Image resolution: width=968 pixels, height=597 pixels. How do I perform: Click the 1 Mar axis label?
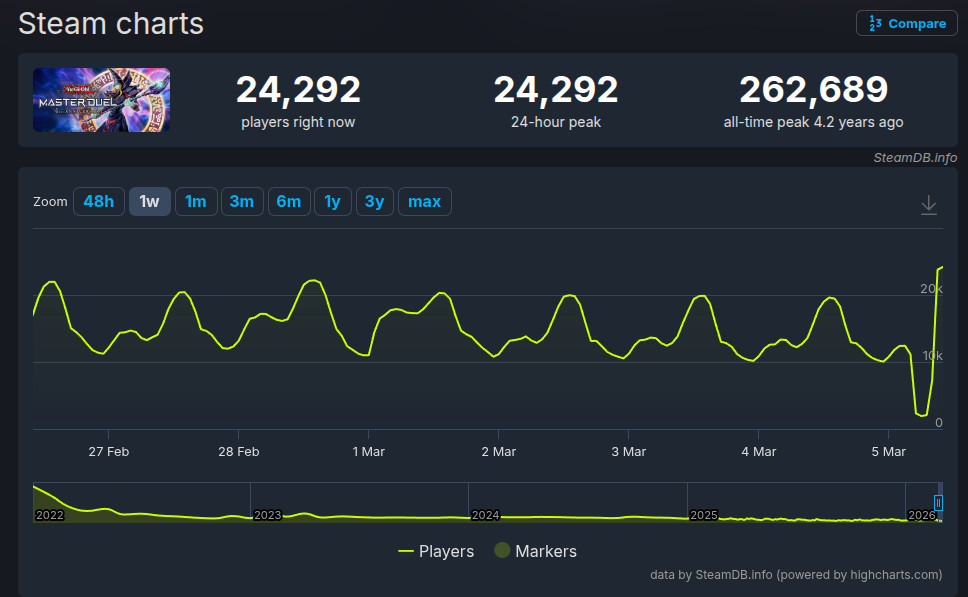pyautogui.click(x=369, y=452)
